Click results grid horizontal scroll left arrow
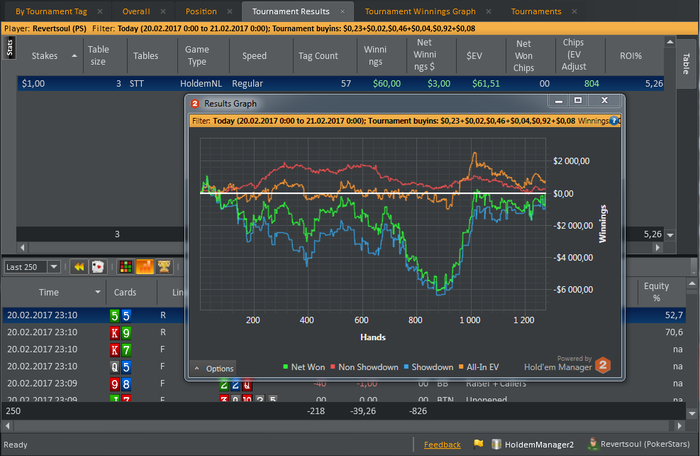The height and width of the screenshot is (456, 700). click(22, 247)
